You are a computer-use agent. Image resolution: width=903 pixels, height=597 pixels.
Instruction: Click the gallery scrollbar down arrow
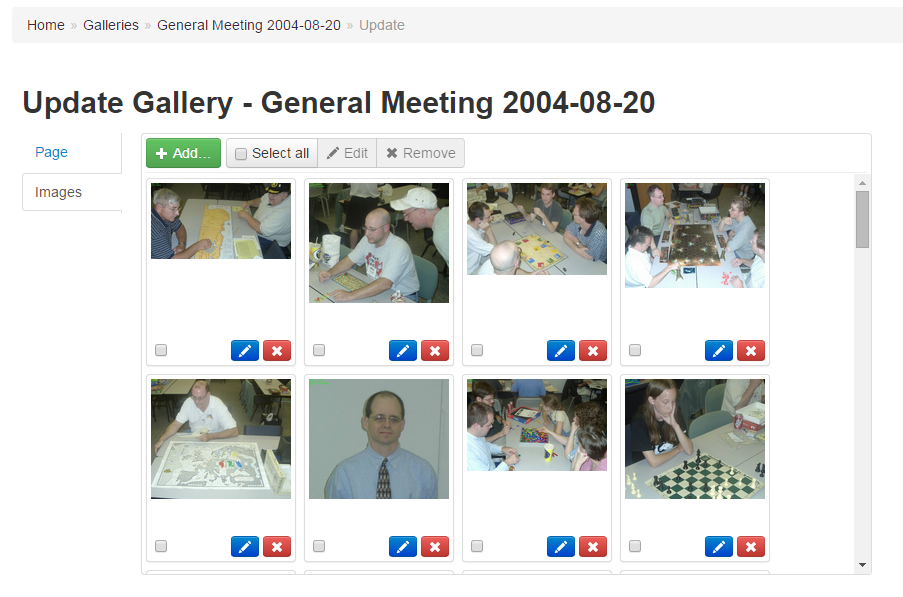click(862, 565)
